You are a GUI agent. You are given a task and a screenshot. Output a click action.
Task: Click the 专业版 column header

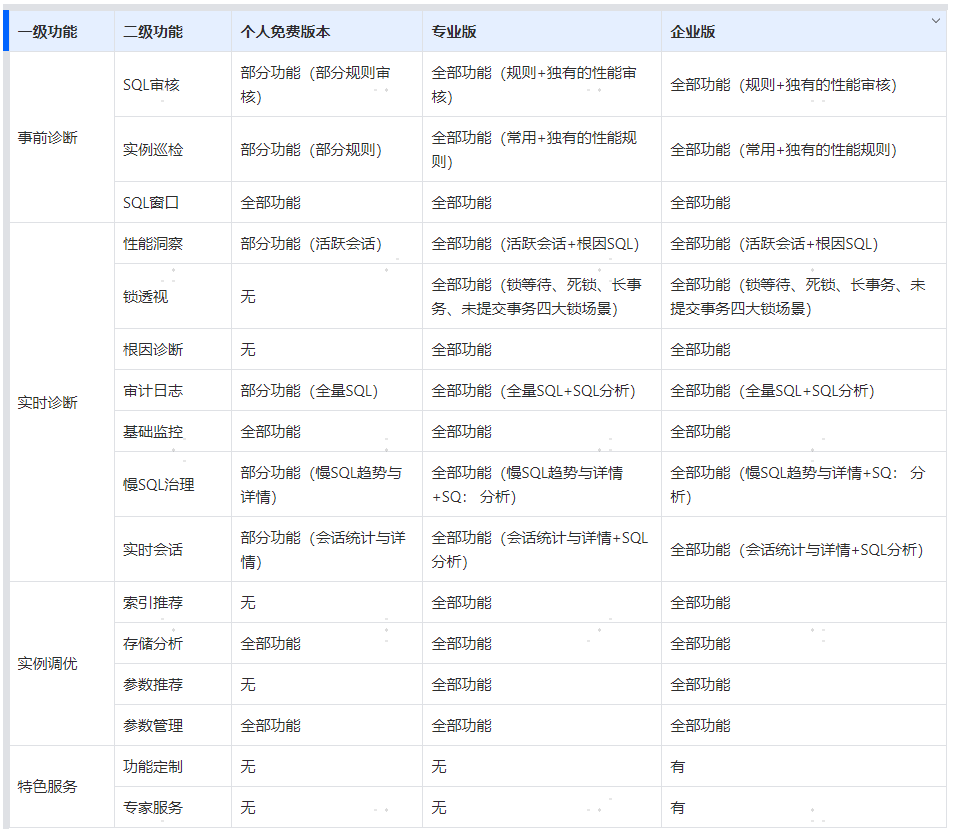pyautogui.click(x=542, y=32)
